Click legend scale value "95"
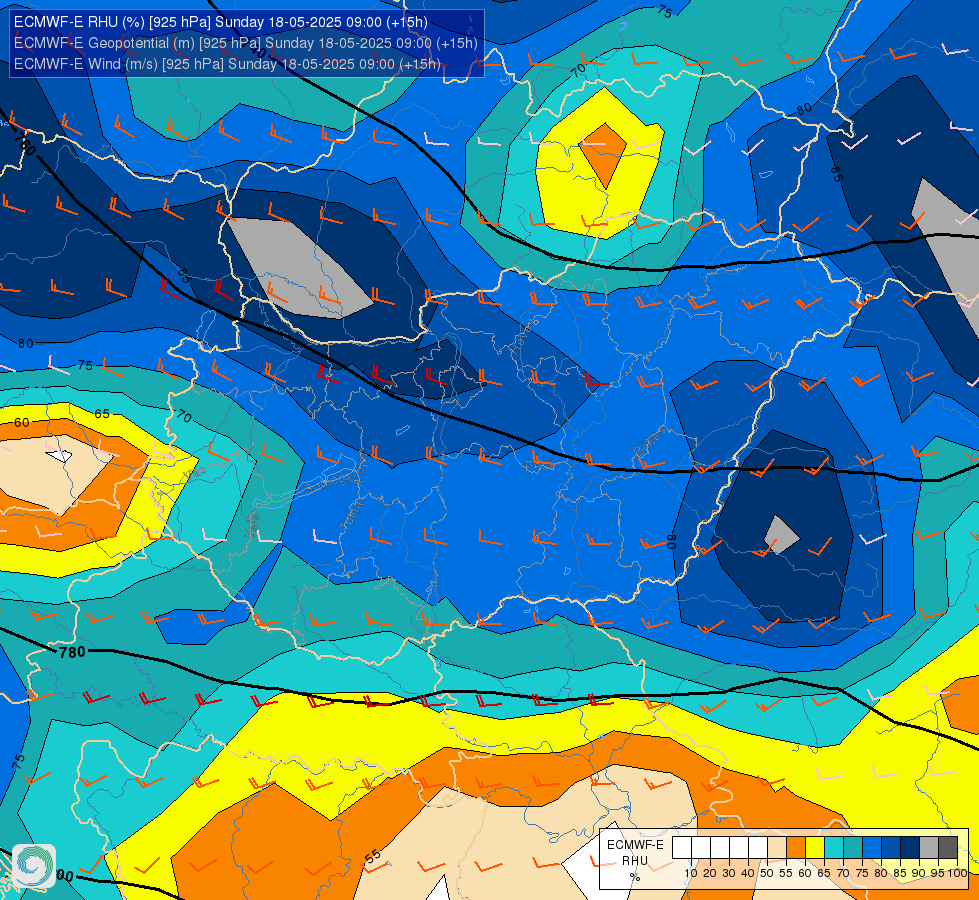The image size is (979, 900). 937,873
